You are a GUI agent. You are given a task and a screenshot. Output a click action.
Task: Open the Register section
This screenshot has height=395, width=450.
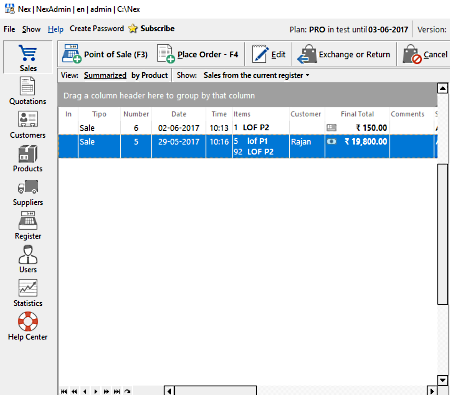click(x=28, y=226)
